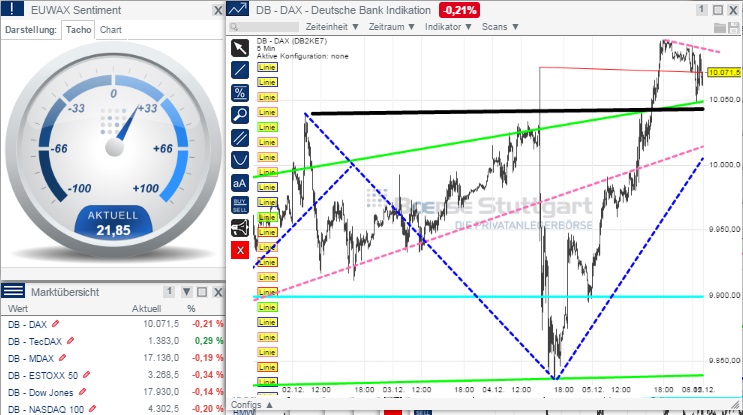Click the pencil icon next to DB - NASDAQ 100
This screenshot has width=743, height=415.
(x=92, y=408)
